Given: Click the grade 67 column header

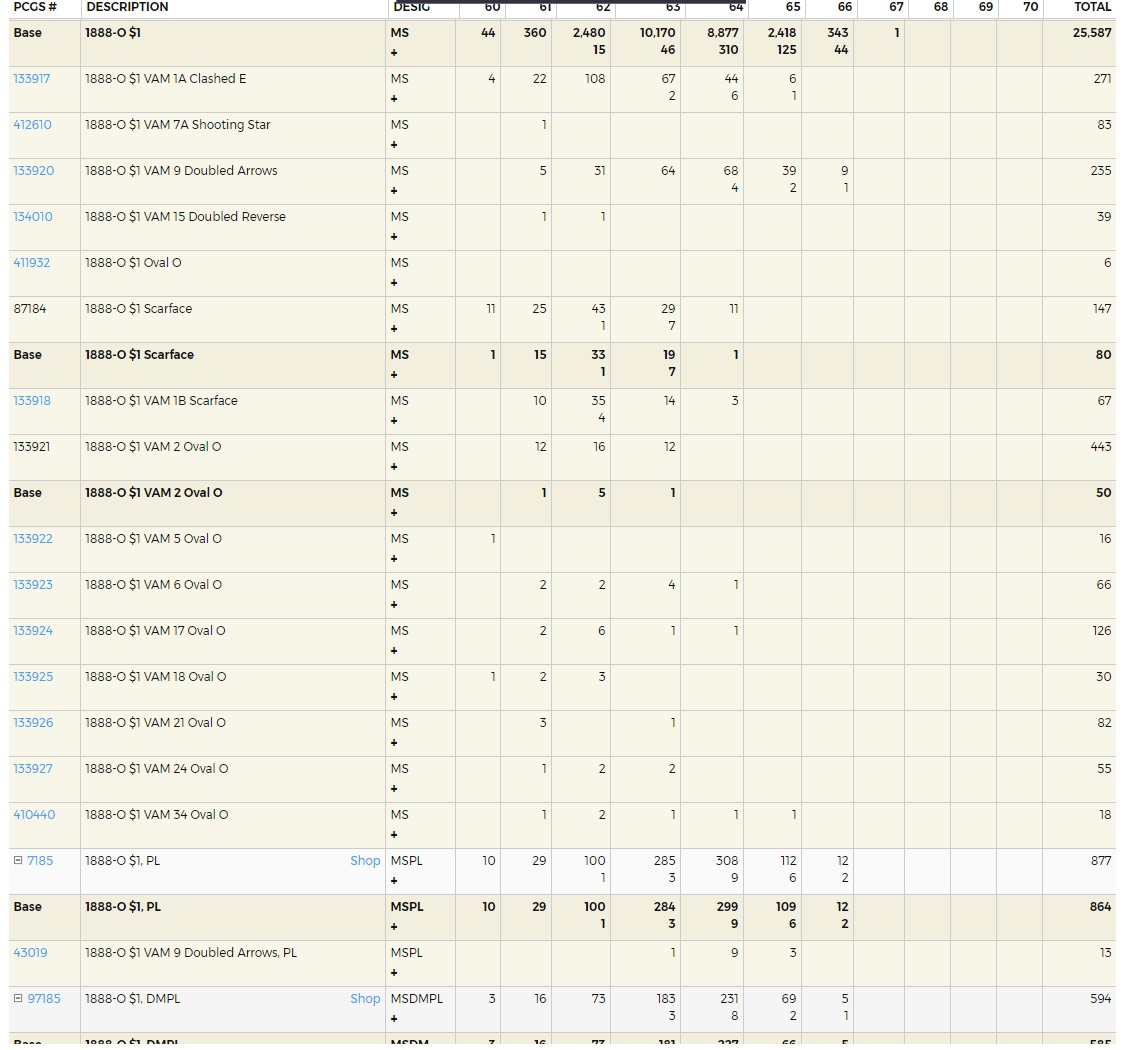Looking at the screenshot, I should pos(896,7).
